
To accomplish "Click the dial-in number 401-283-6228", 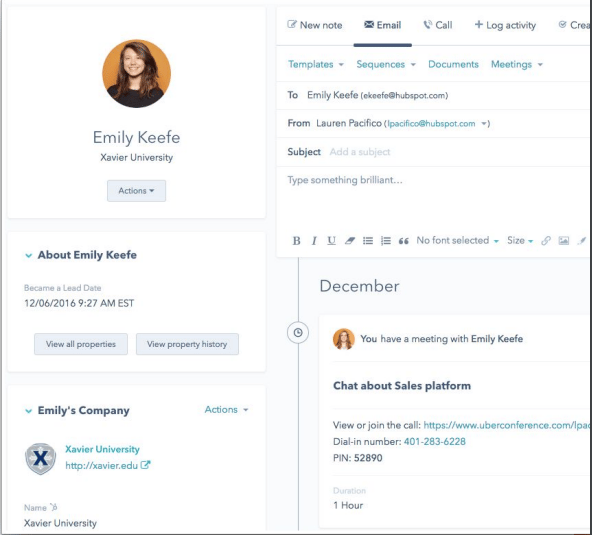I will 435,442.
